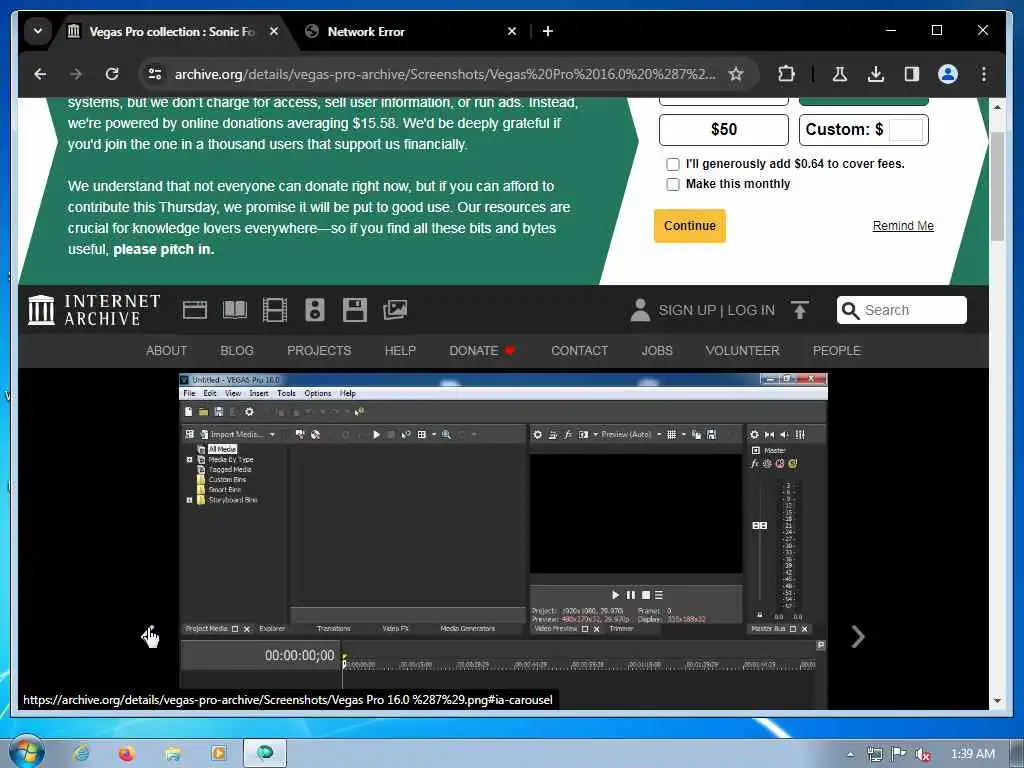Open the Windows Start button

[x=26, y=753]
